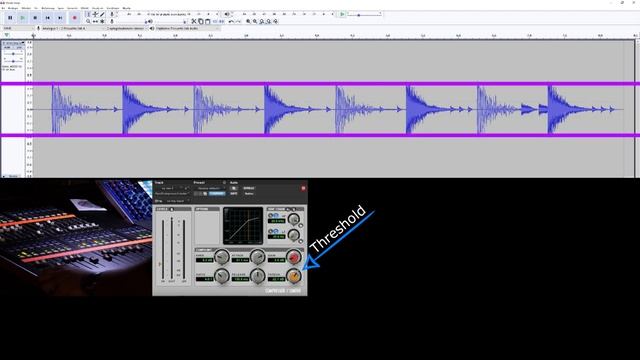Open the Werkzeuge menu
The height and width of the screenshot is (360, 640).
point(113,8)
